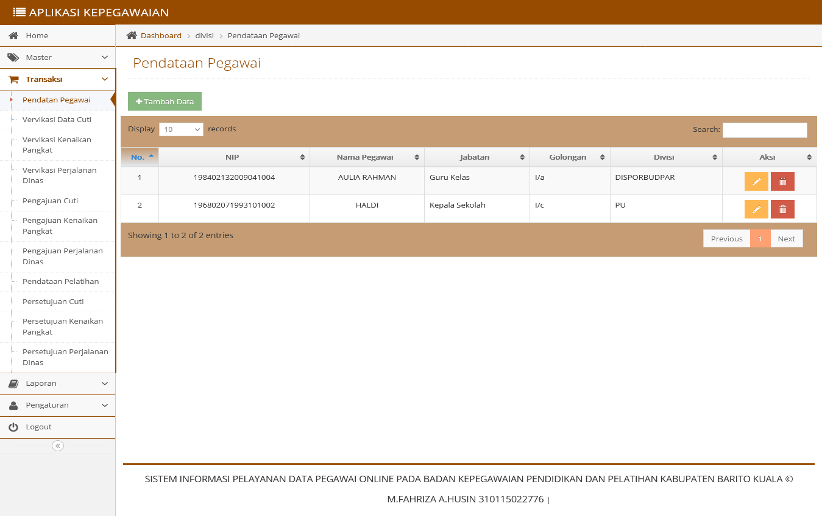Sort the table by Nama Pegawai column

click(x=367, y=157)
